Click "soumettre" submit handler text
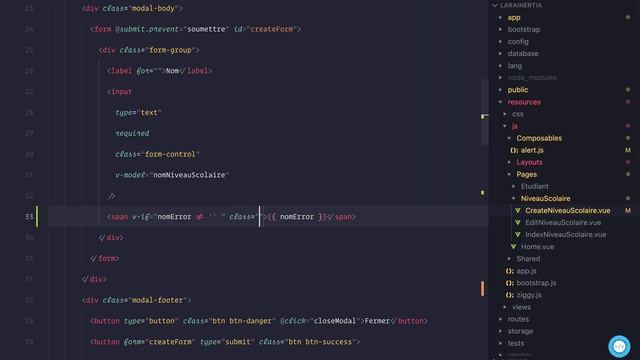640x360 pixels. pyautogui.click(x=206, y=29)
